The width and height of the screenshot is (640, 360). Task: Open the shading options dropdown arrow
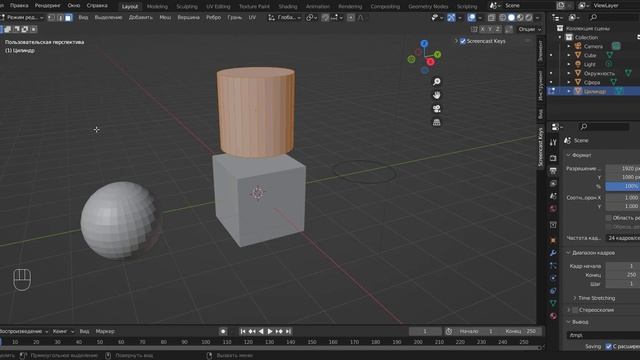(537, 18)
